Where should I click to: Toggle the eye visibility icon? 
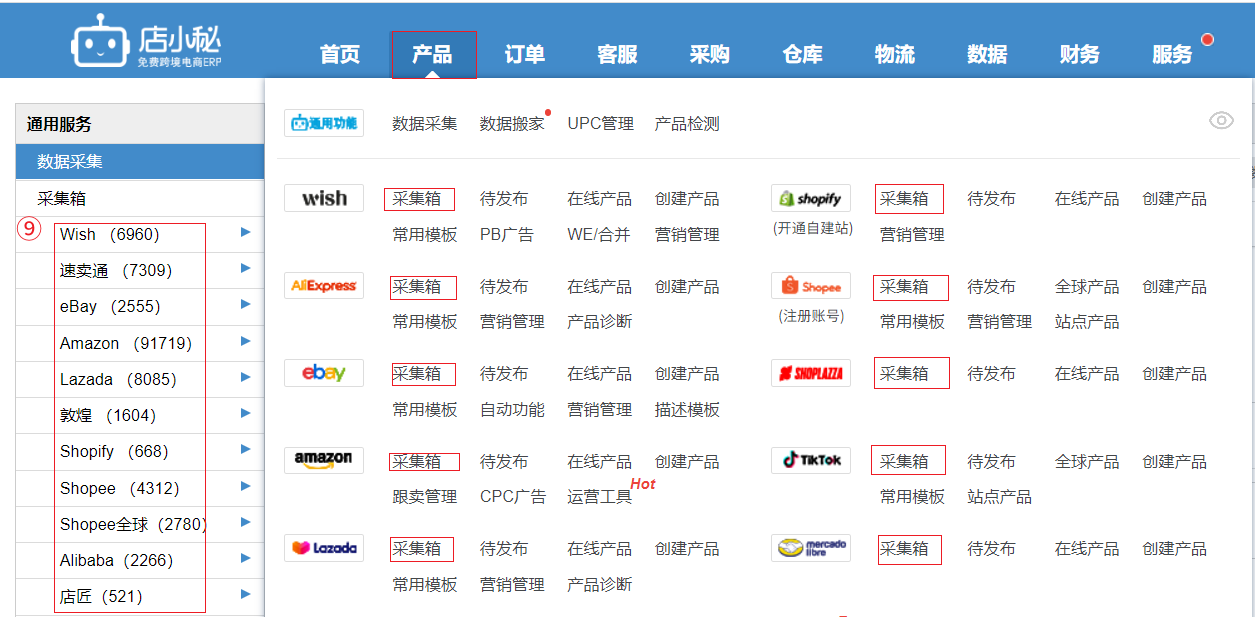point(1221,121)
